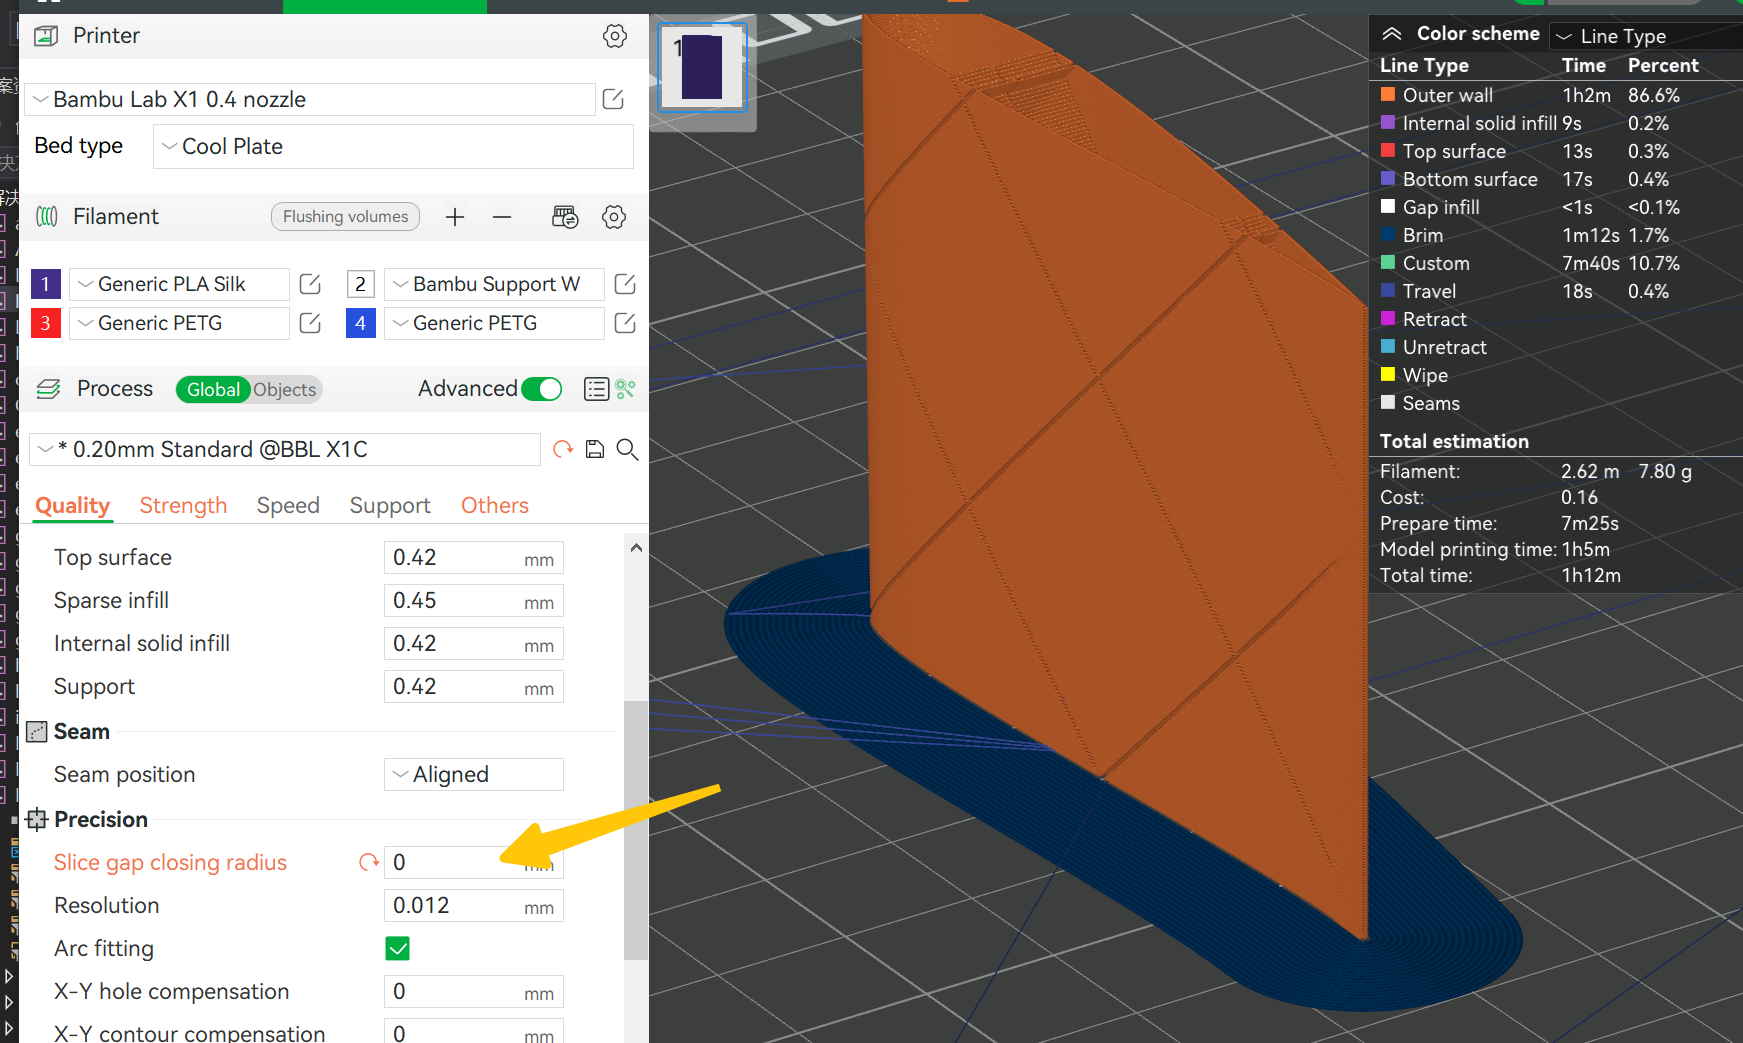
Task: Open the Others settings tab
Action: 494,505
